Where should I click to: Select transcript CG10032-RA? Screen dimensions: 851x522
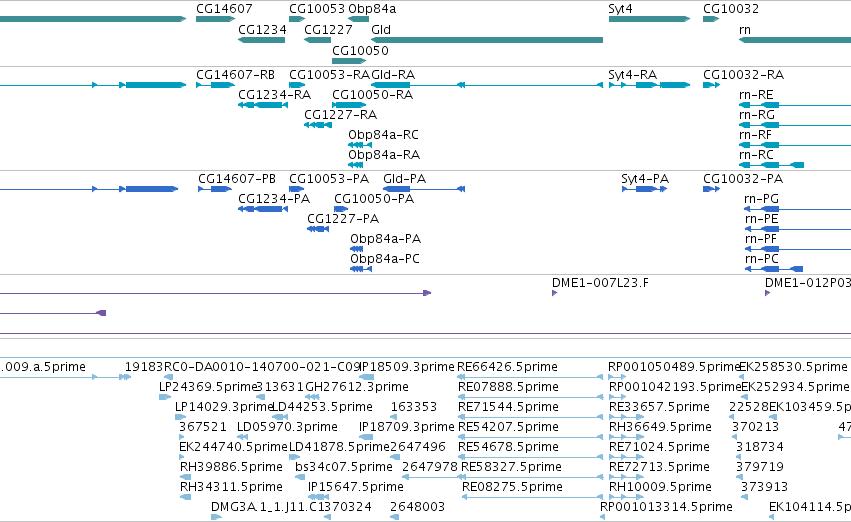[744, 74]
